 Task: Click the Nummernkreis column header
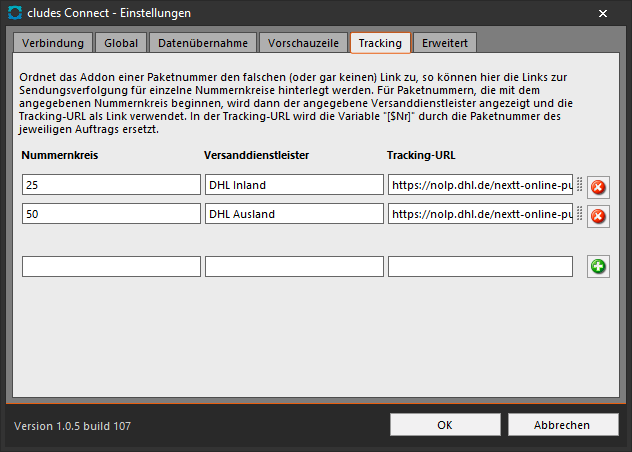pos(60,155)
